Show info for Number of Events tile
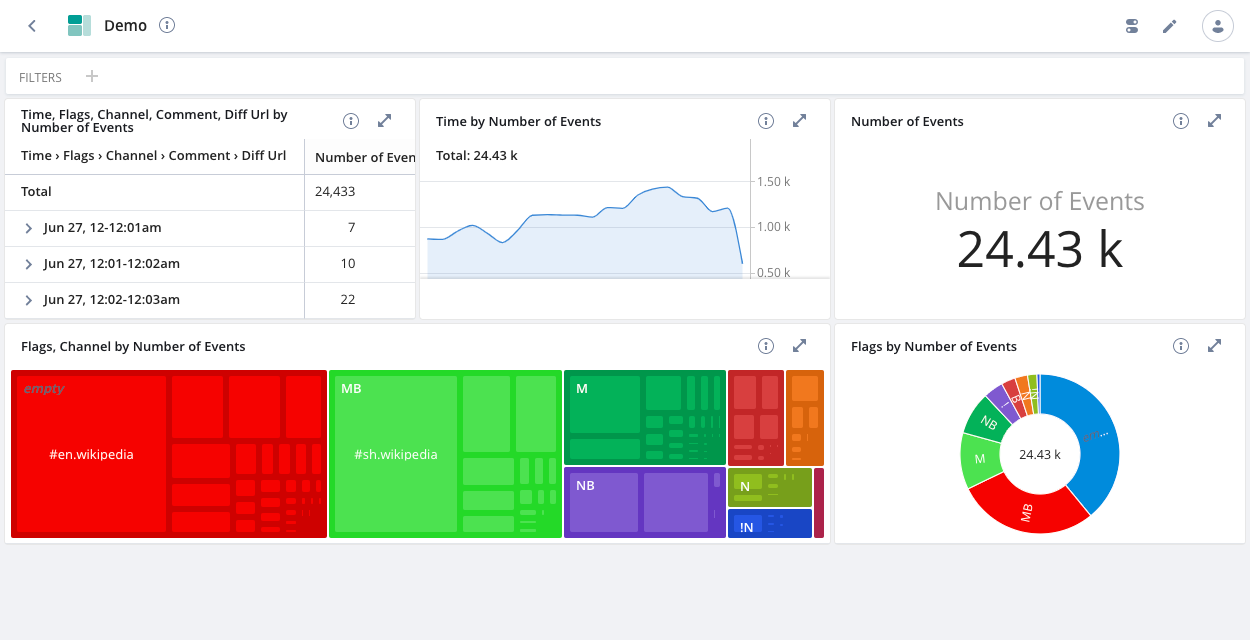The image size is (1250, 640). click(1181, 121)
